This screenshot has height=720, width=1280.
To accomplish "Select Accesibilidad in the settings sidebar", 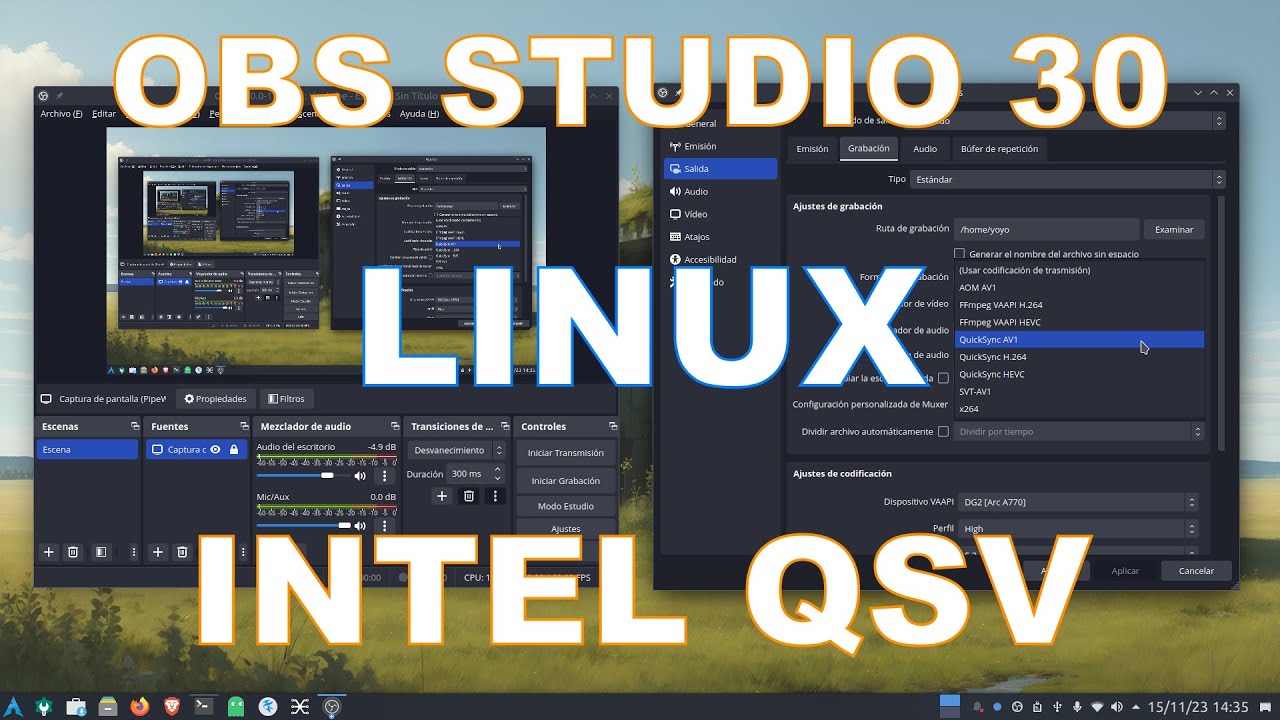I will coord(721,260).
